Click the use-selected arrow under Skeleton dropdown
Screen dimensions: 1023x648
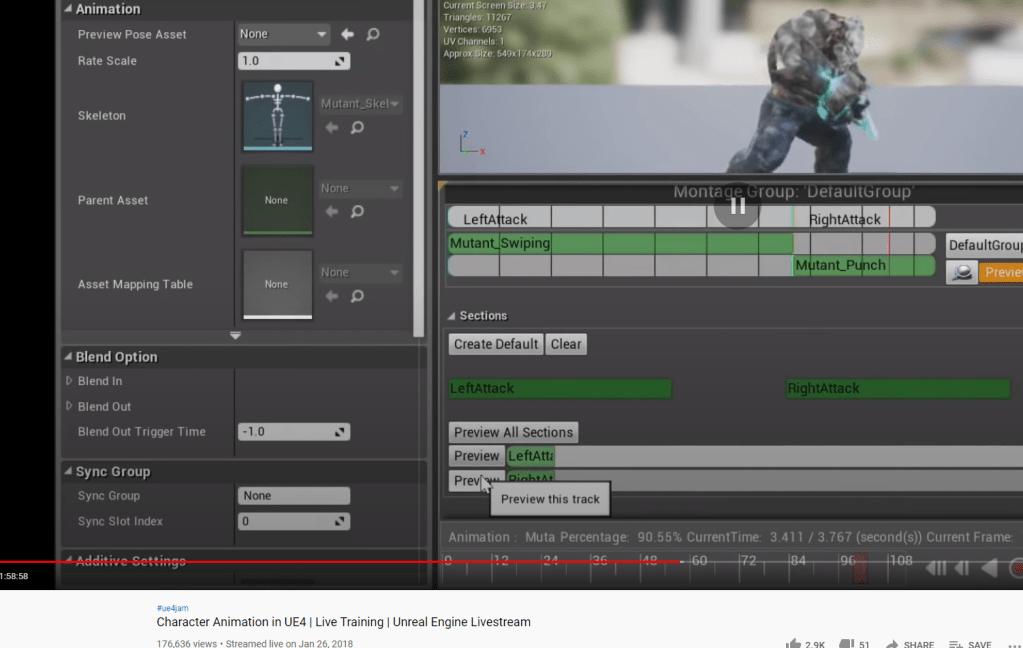point(332,128)
